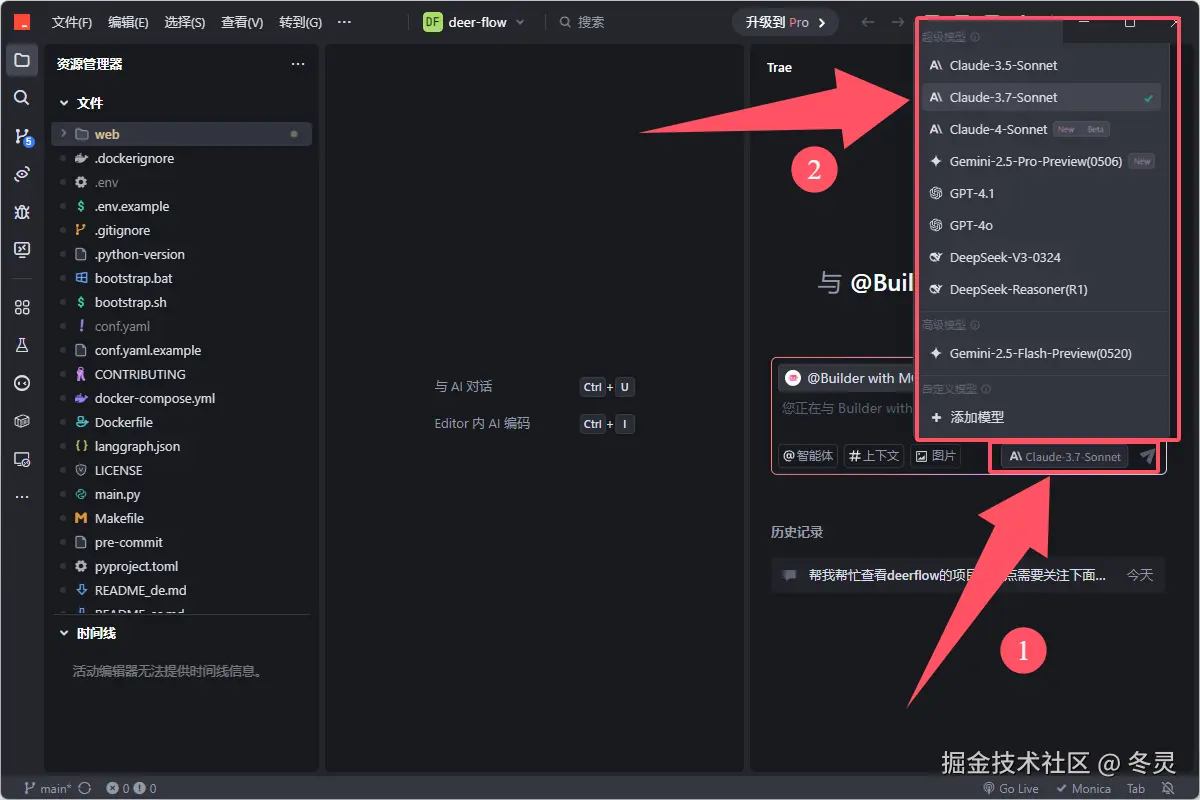Click the 升级到 Pro button

785,22
